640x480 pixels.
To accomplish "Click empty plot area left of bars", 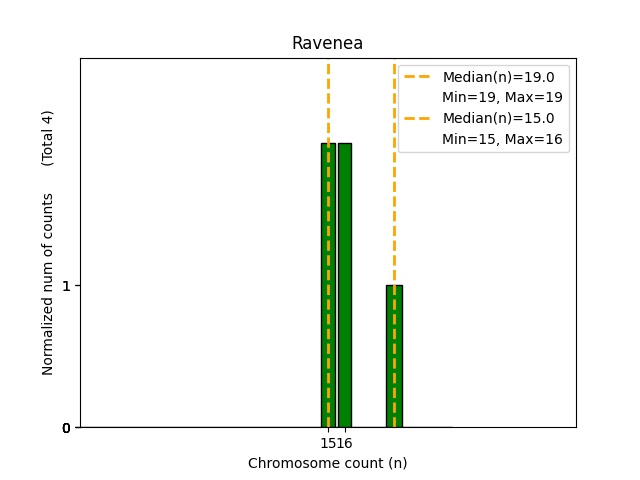I will point(190,250).
